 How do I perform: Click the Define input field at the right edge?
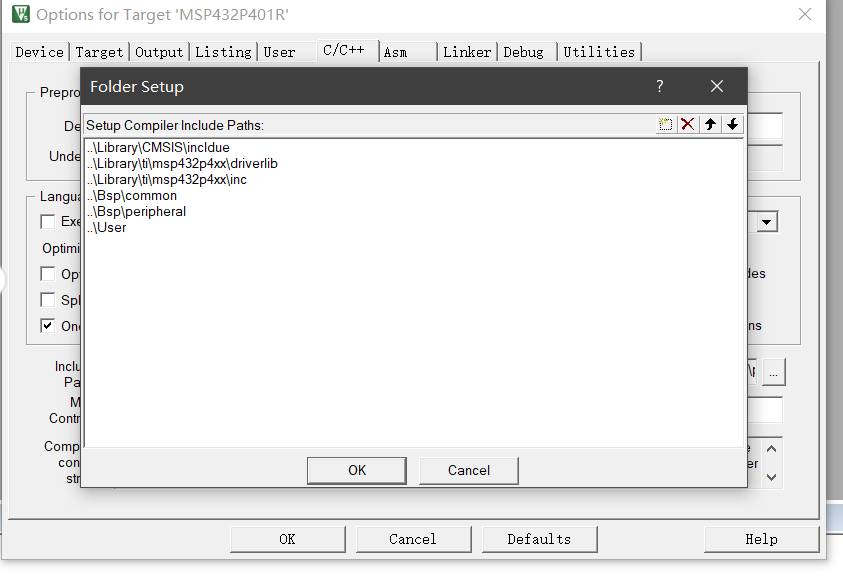click(765, 126)
